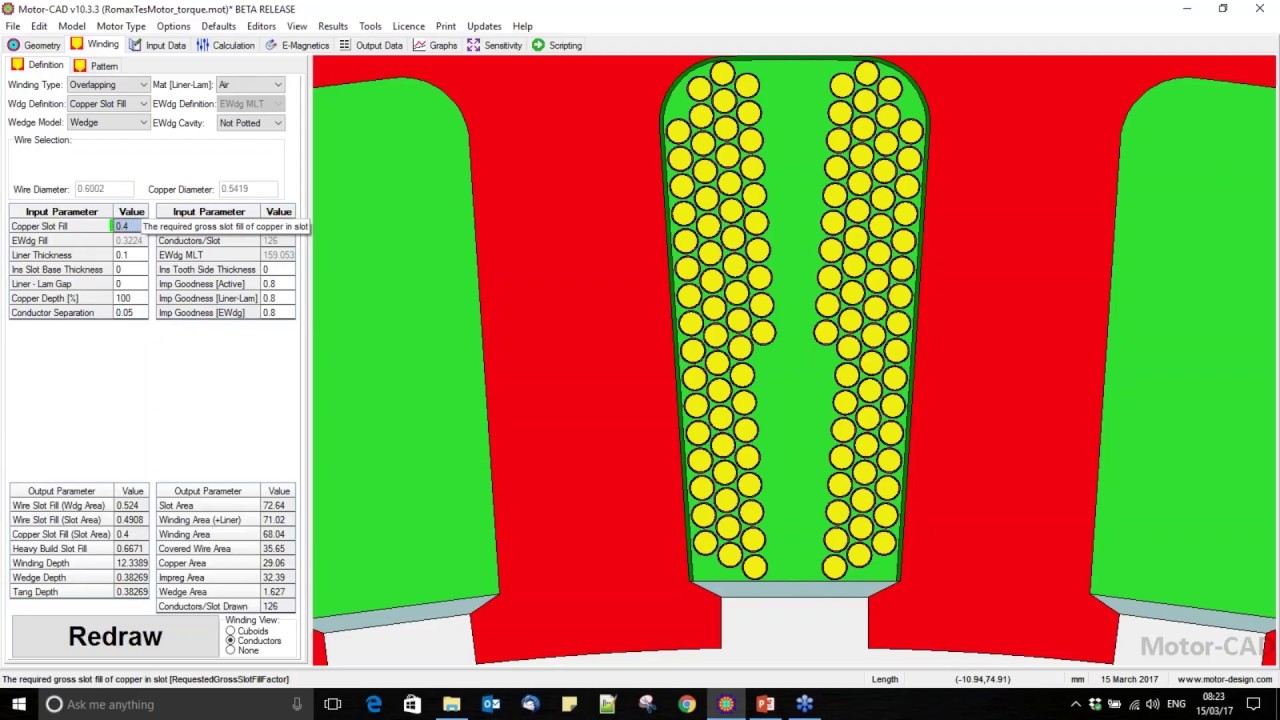1280x720 pixels.
Task: Select the Winding Depth output value 12.3389
Action: 131,563
